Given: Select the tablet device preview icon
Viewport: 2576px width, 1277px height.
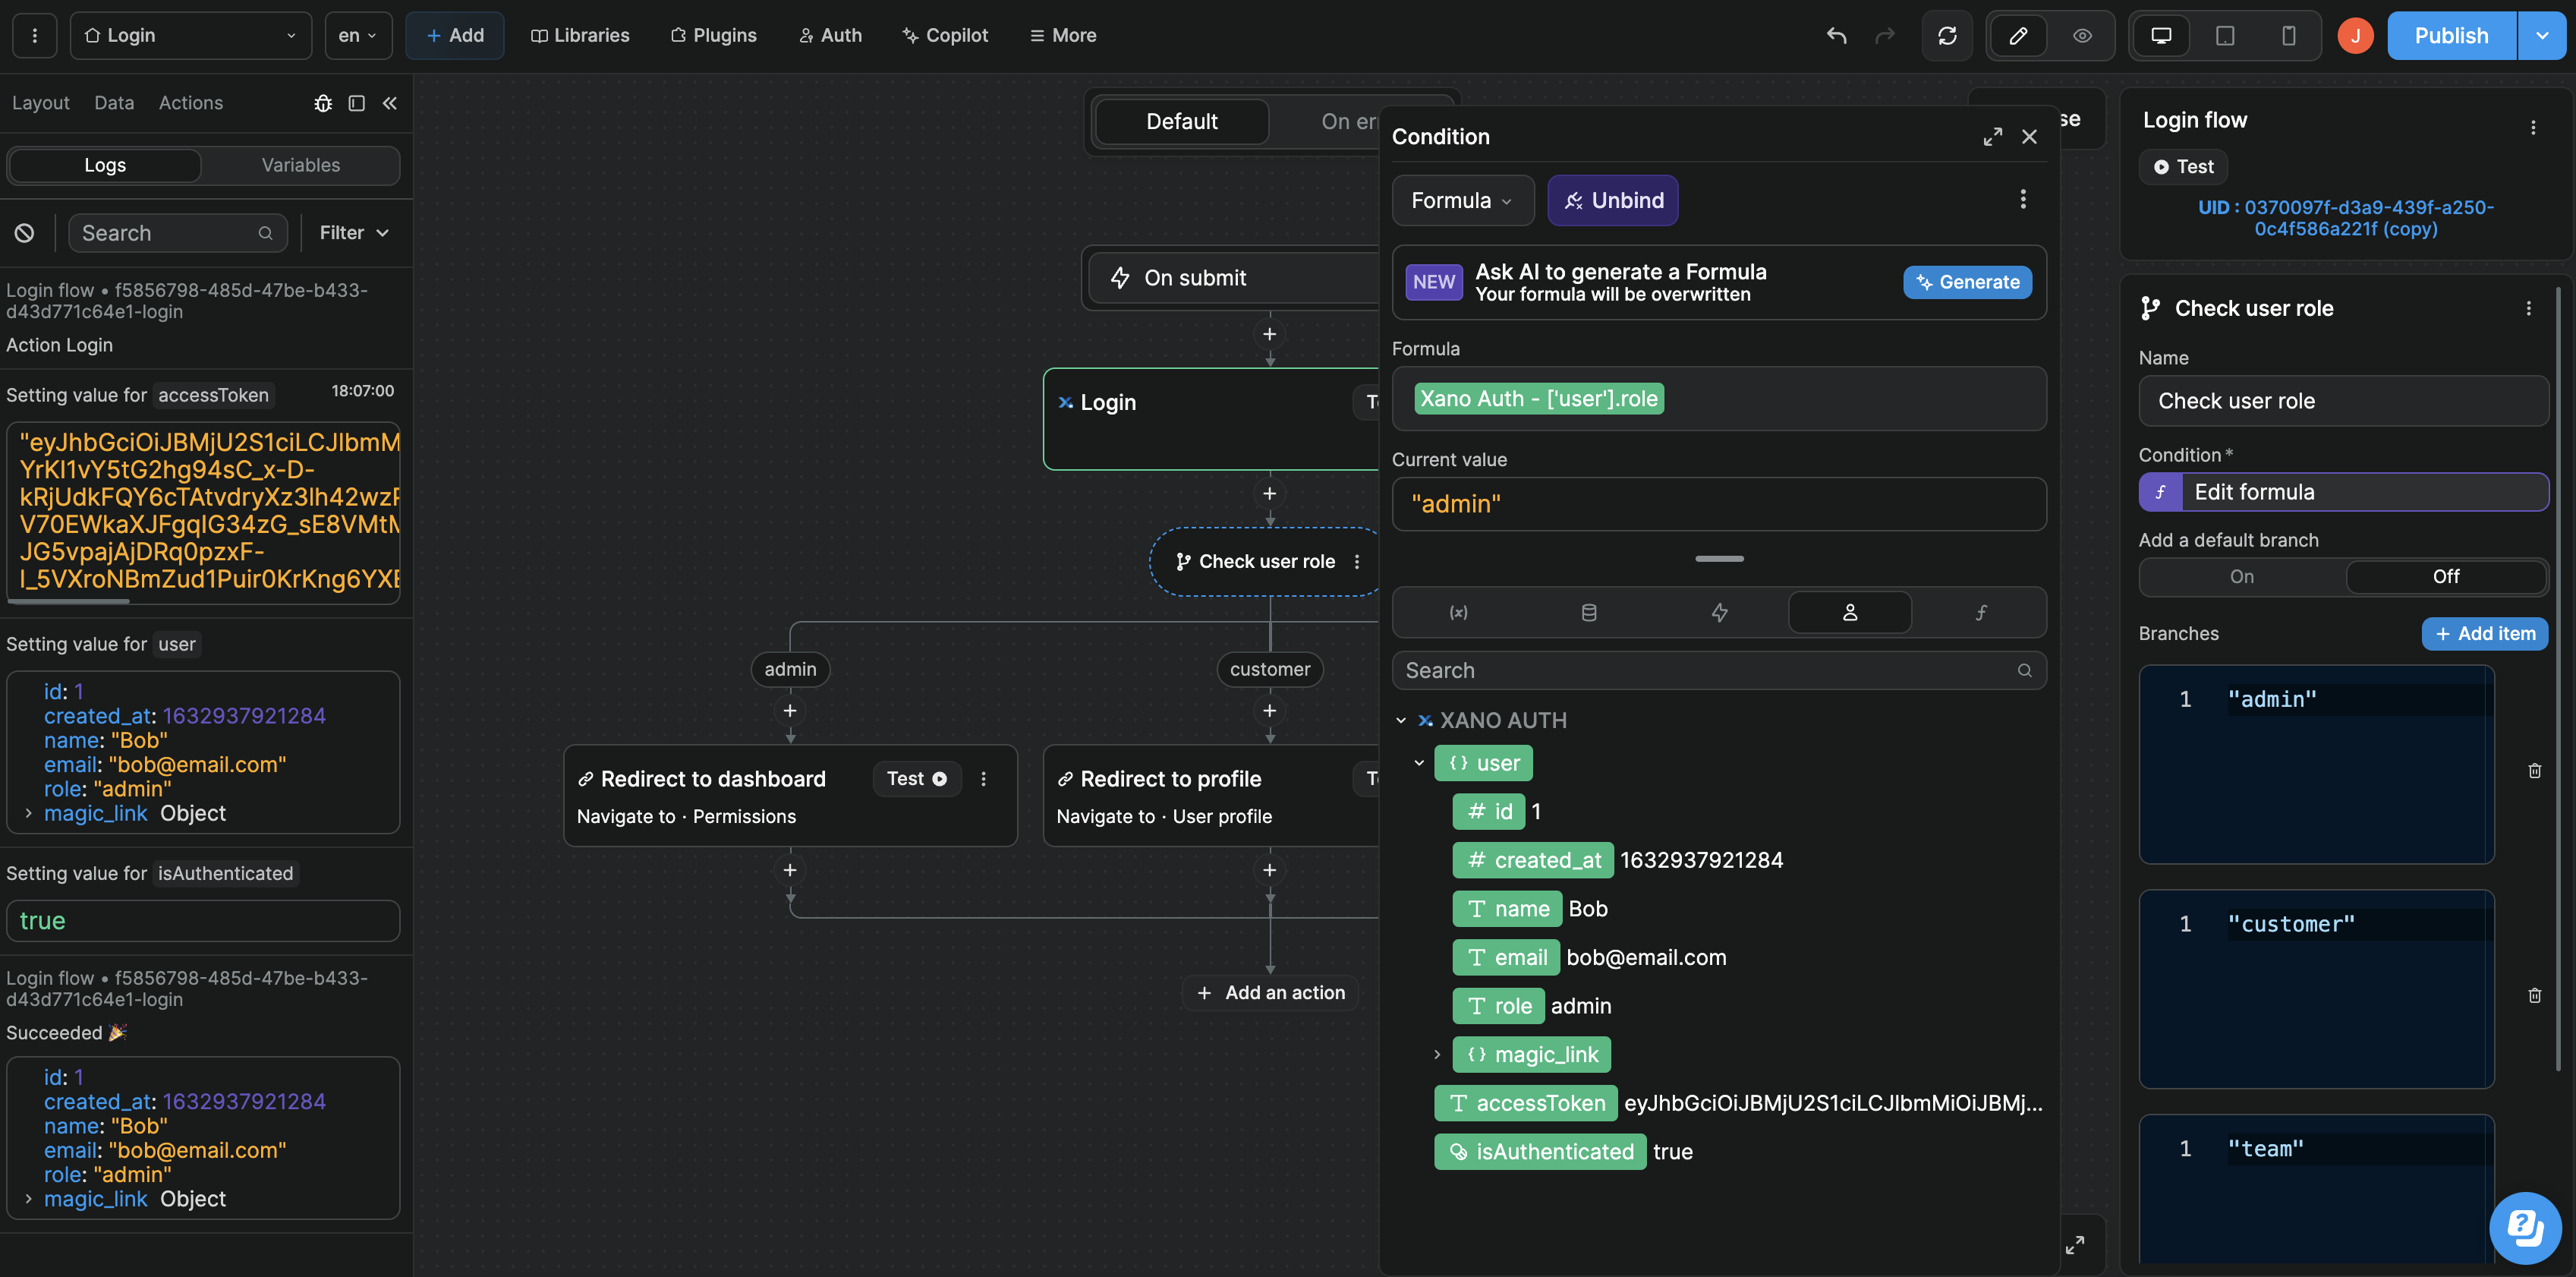Looking at the screenshot, I should pyautogui.click(x=2224, y=35).
